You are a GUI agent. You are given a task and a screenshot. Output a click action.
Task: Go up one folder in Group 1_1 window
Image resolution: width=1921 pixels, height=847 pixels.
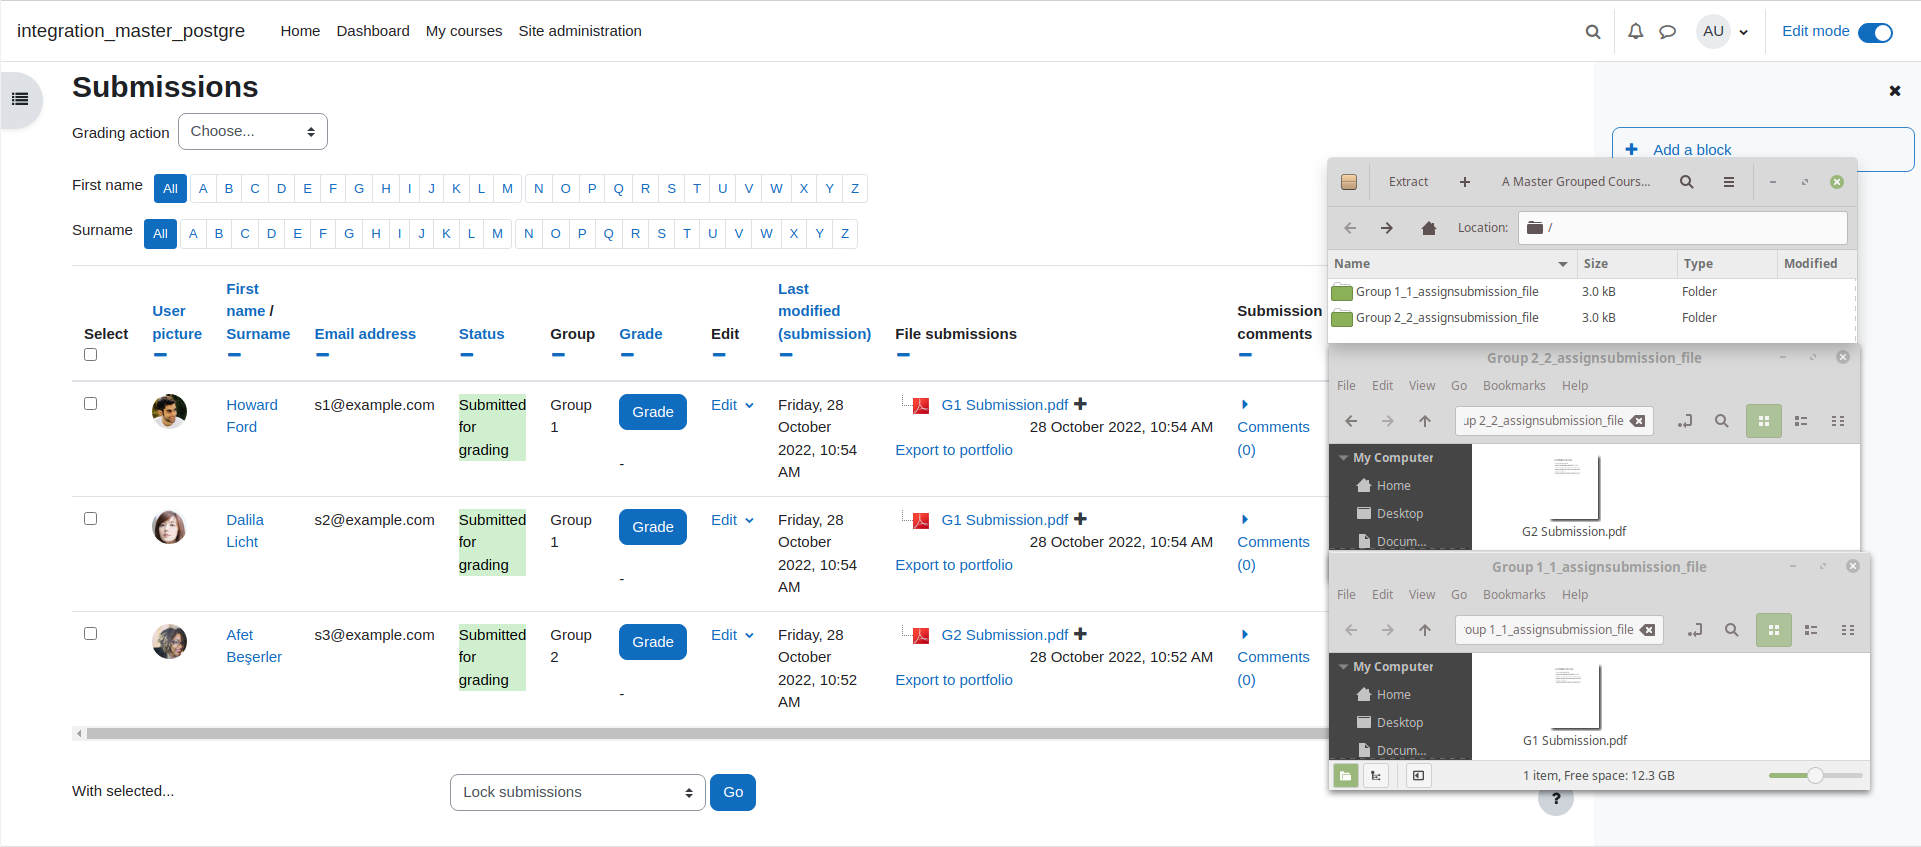pyautogui.click(x=1425, y=630)
